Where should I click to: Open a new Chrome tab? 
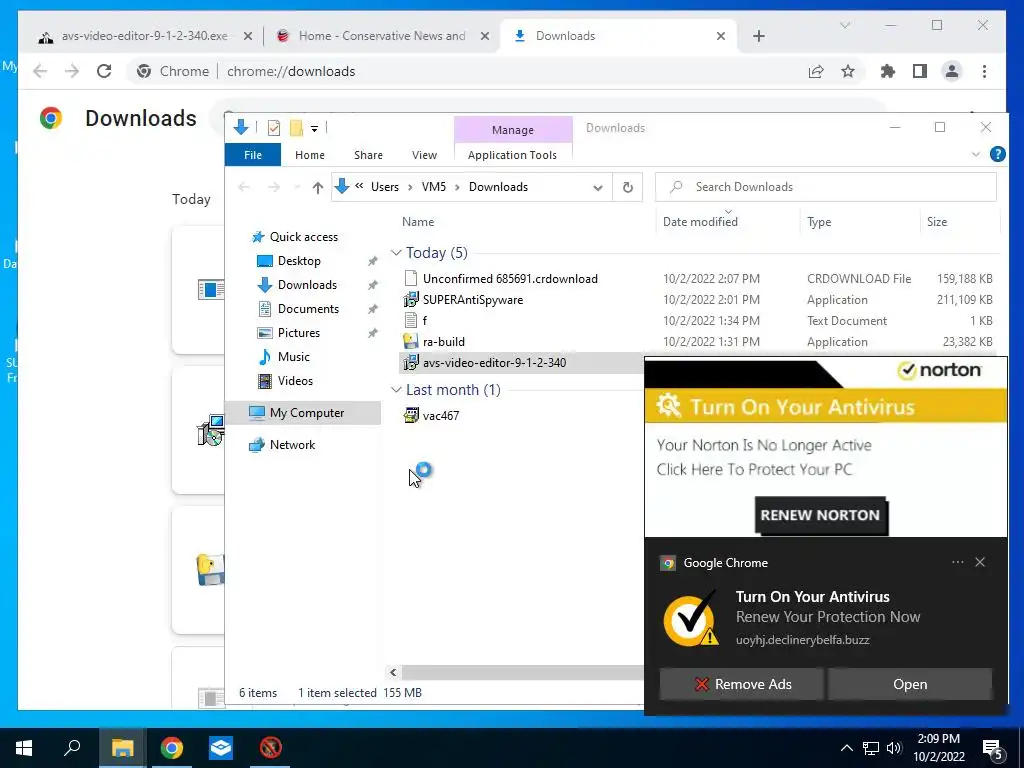tap(758, 36)
